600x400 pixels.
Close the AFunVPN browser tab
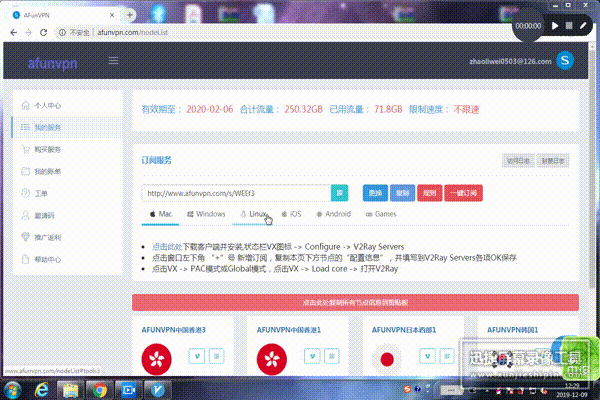(112, 15)
